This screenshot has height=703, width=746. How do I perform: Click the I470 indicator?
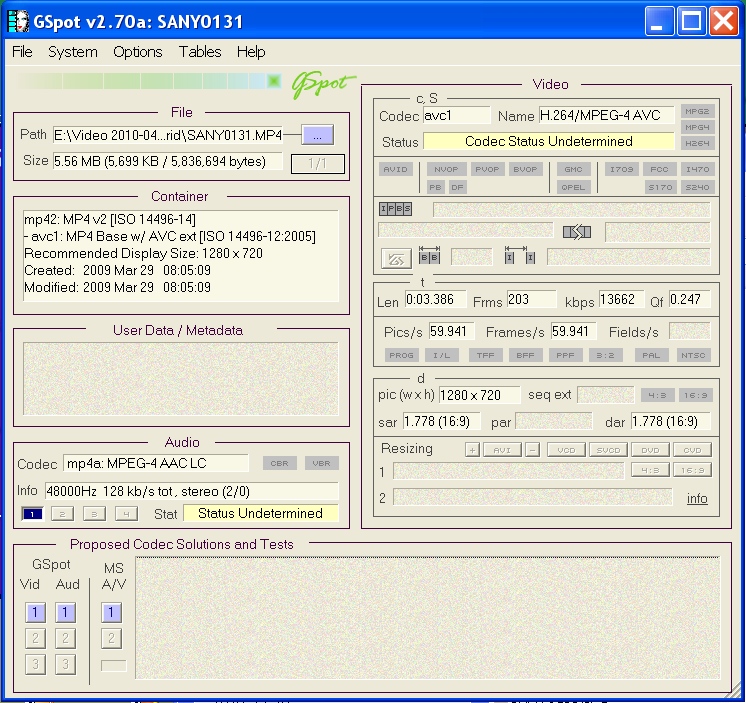697,169
